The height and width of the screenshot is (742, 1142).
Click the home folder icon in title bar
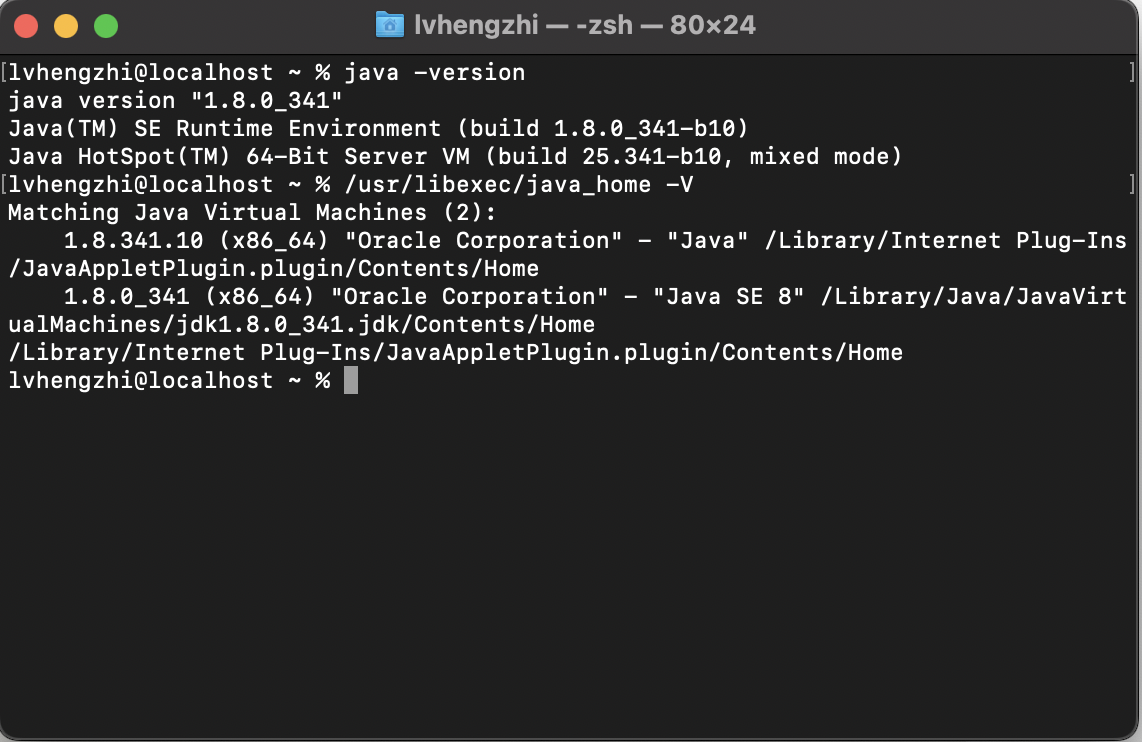tap(390, 25)
